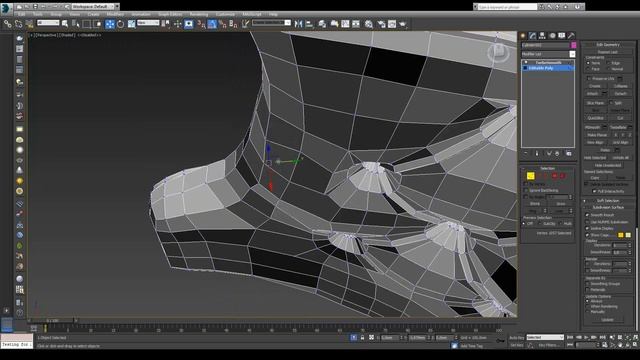Click the Hide Unselected button
This screenshot has height=360, width=640.
[607, 165]
